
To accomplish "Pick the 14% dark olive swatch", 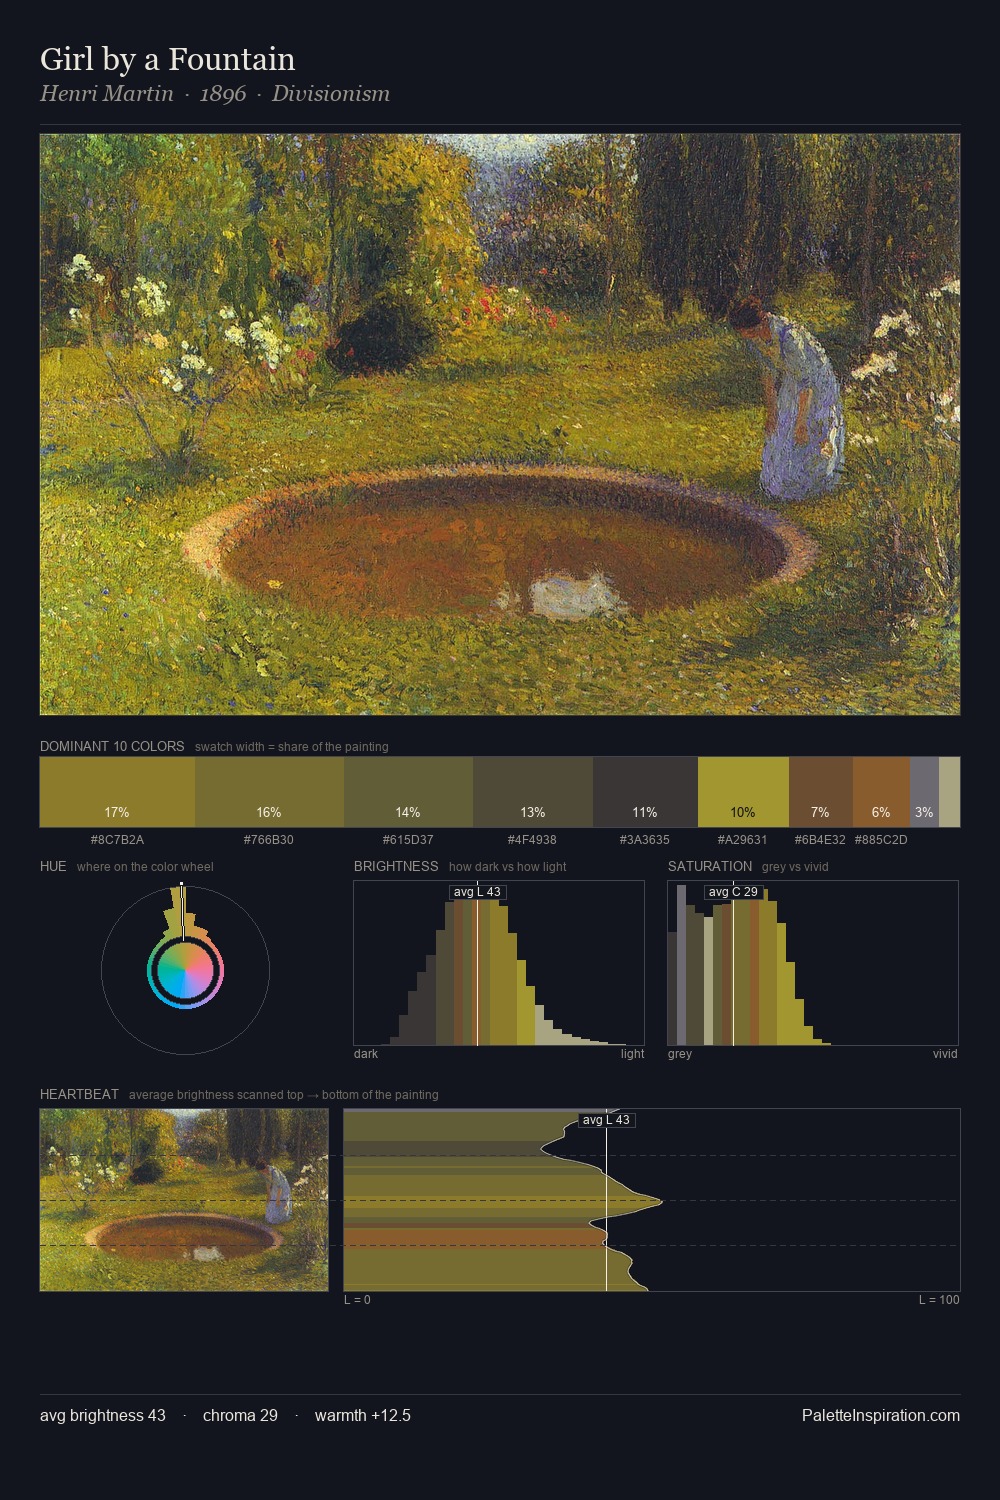I will [x=408, y=792].
